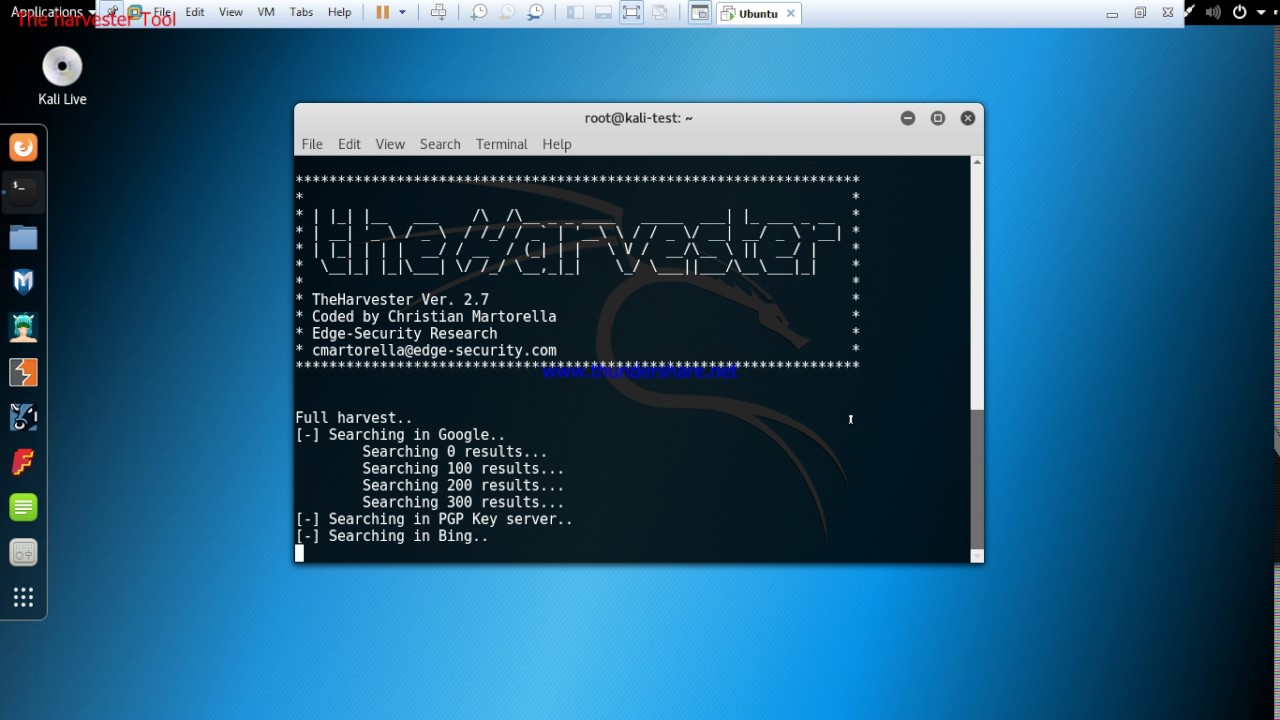The height and width of the screenshot is (720, 1280).
Task: Switch to Unity mode
Action: 659,12
